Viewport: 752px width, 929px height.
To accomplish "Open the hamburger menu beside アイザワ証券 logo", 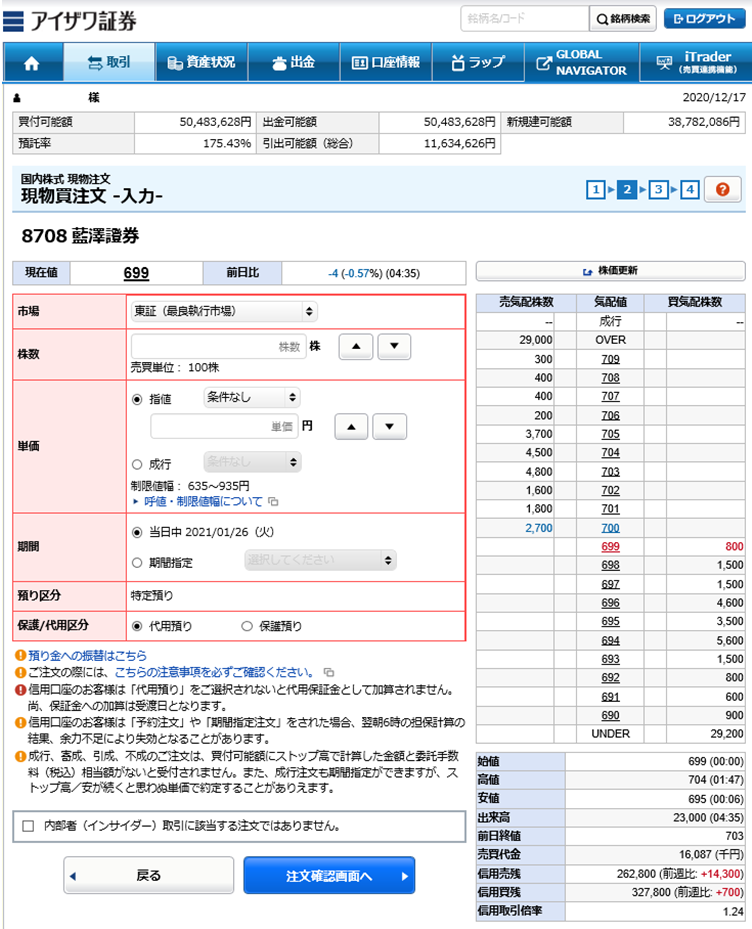I will [13, 21].
